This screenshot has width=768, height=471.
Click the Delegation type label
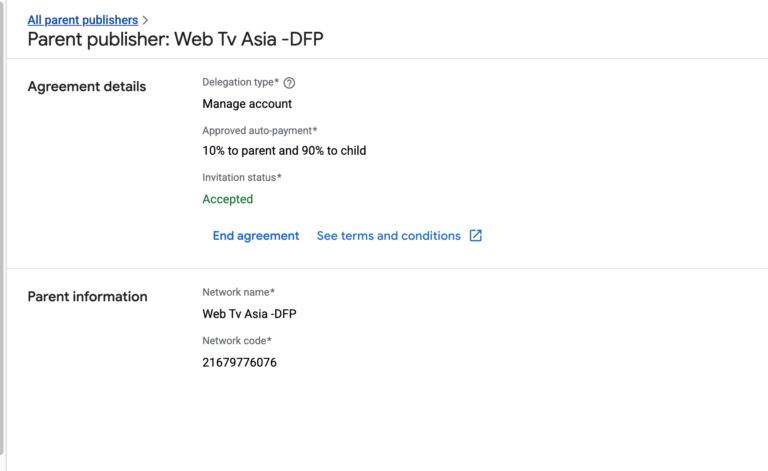click(240, 82)
